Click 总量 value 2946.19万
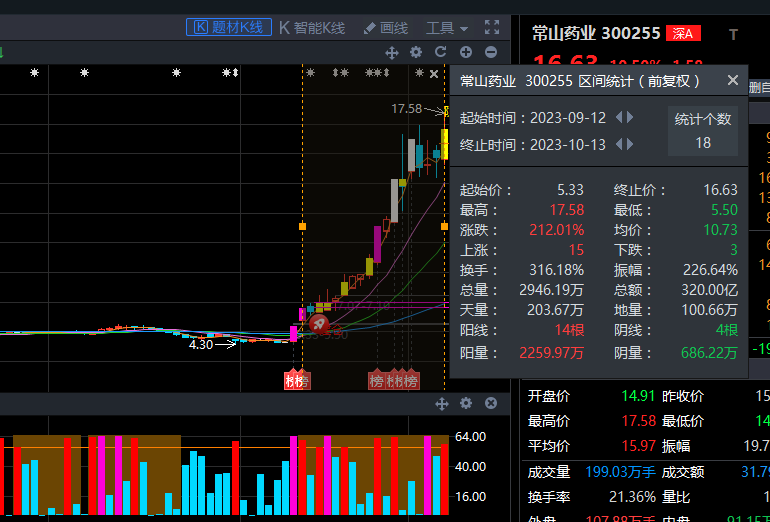The image size is (770, 522). (551, 290)
